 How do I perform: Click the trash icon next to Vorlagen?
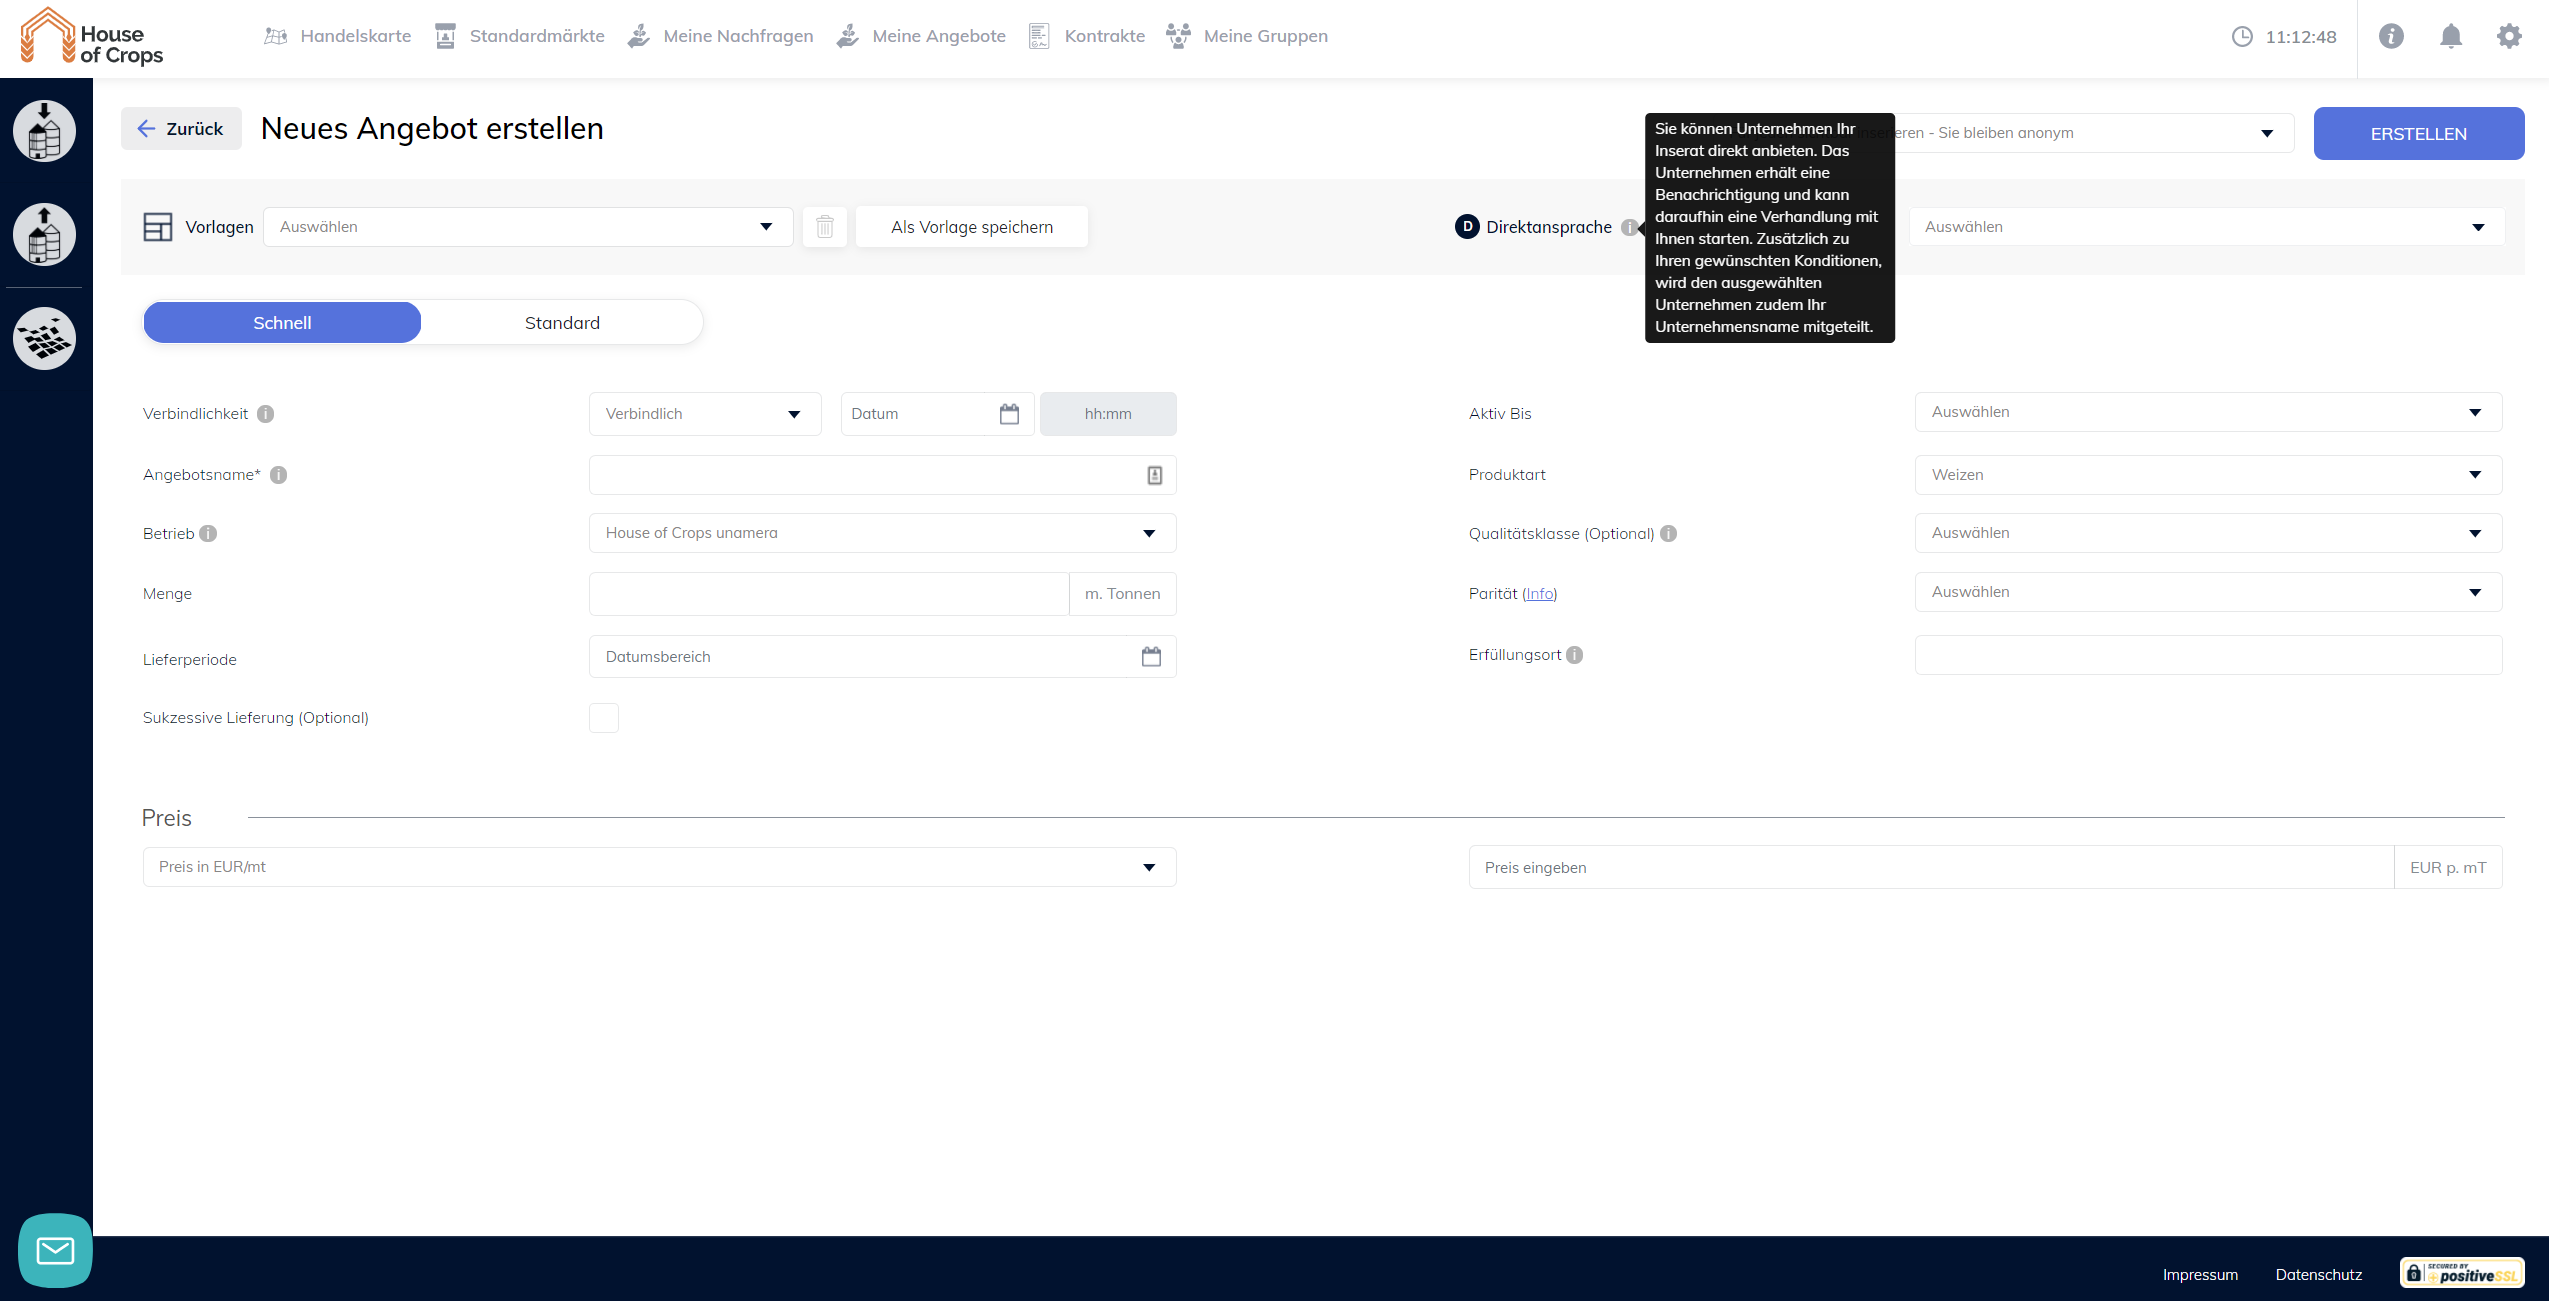(824, 227)
